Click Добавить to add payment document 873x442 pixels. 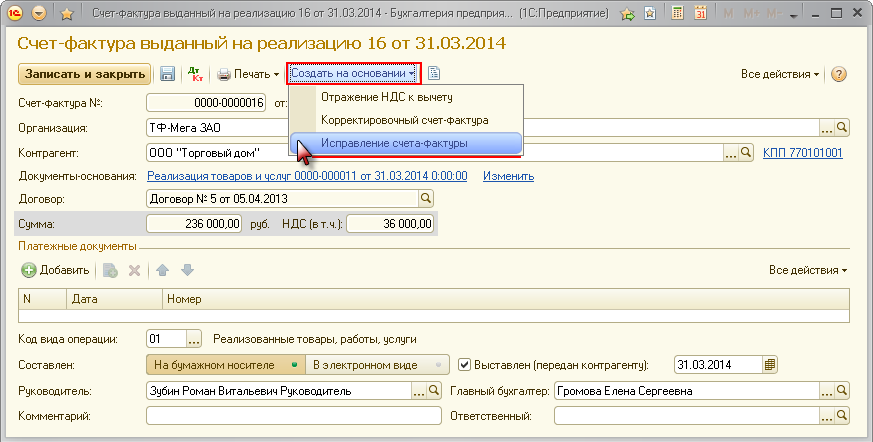(x=56, y=271)
